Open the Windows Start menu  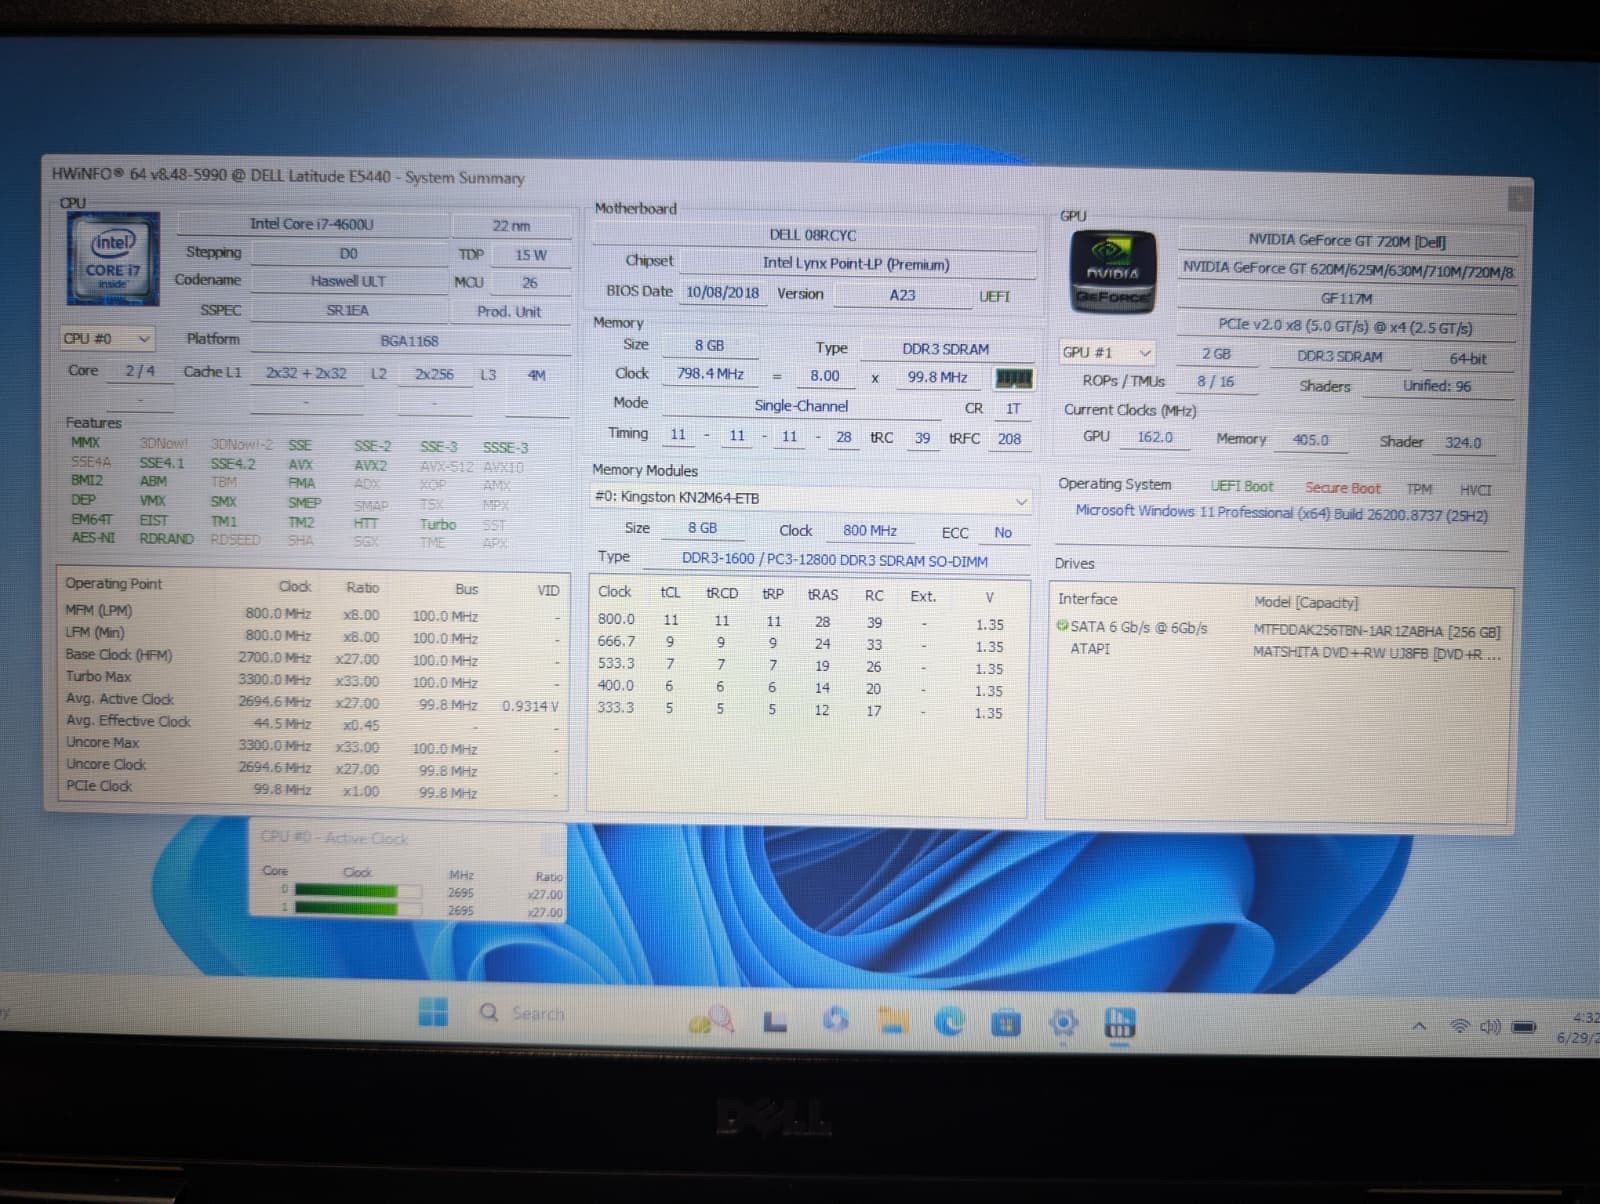coord(433,1012)
